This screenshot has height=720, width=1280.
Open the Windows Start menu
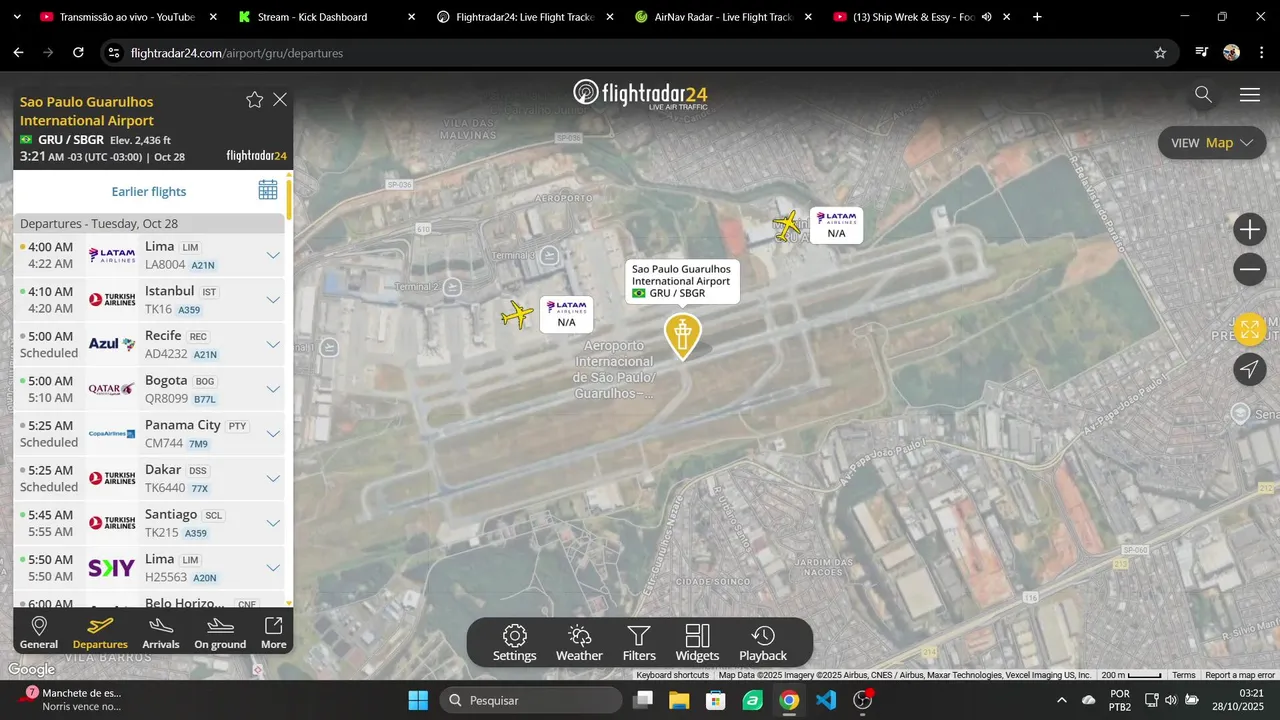(418, 700)
